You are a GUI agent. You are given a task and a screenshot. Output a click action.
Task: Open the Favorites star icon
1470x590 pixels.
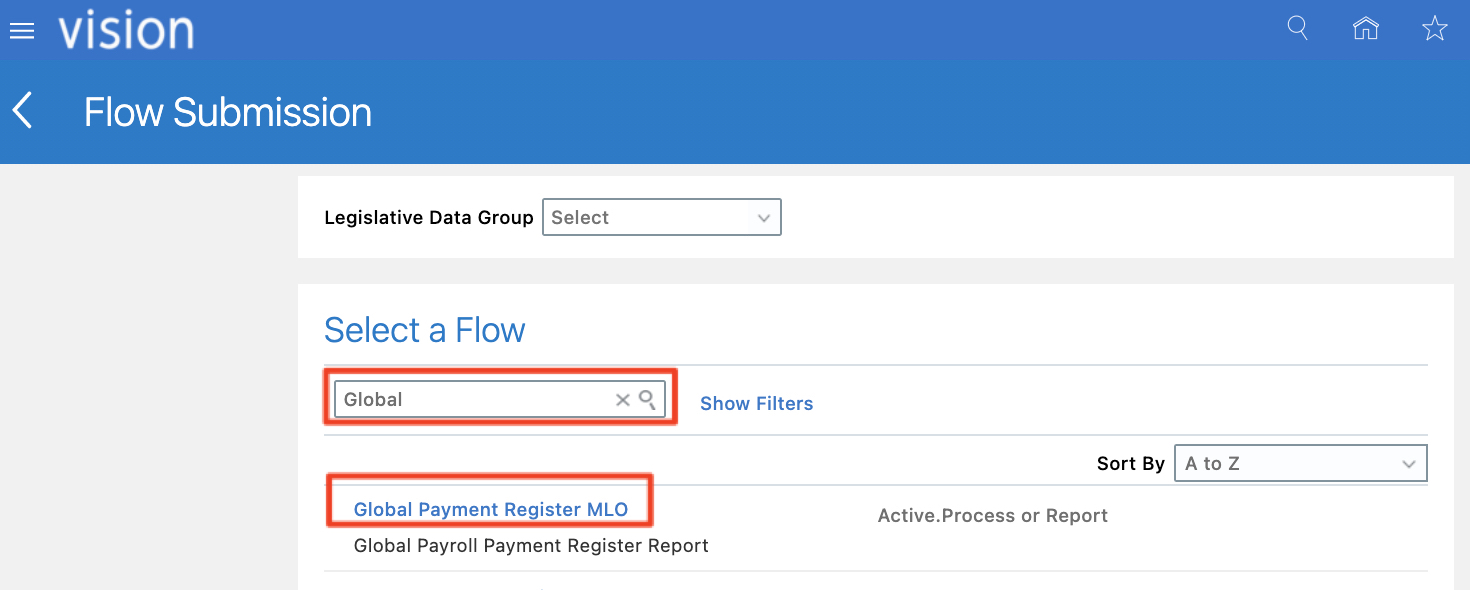1434,29
